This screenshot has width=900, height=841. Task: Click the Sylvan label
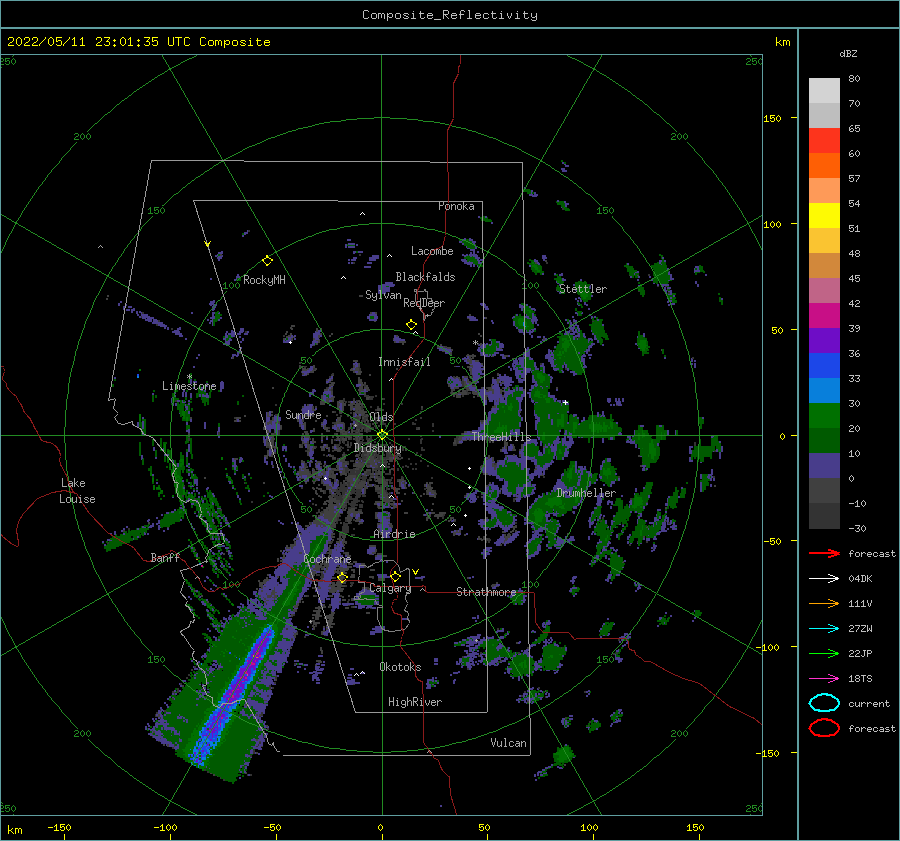point(383,295)
